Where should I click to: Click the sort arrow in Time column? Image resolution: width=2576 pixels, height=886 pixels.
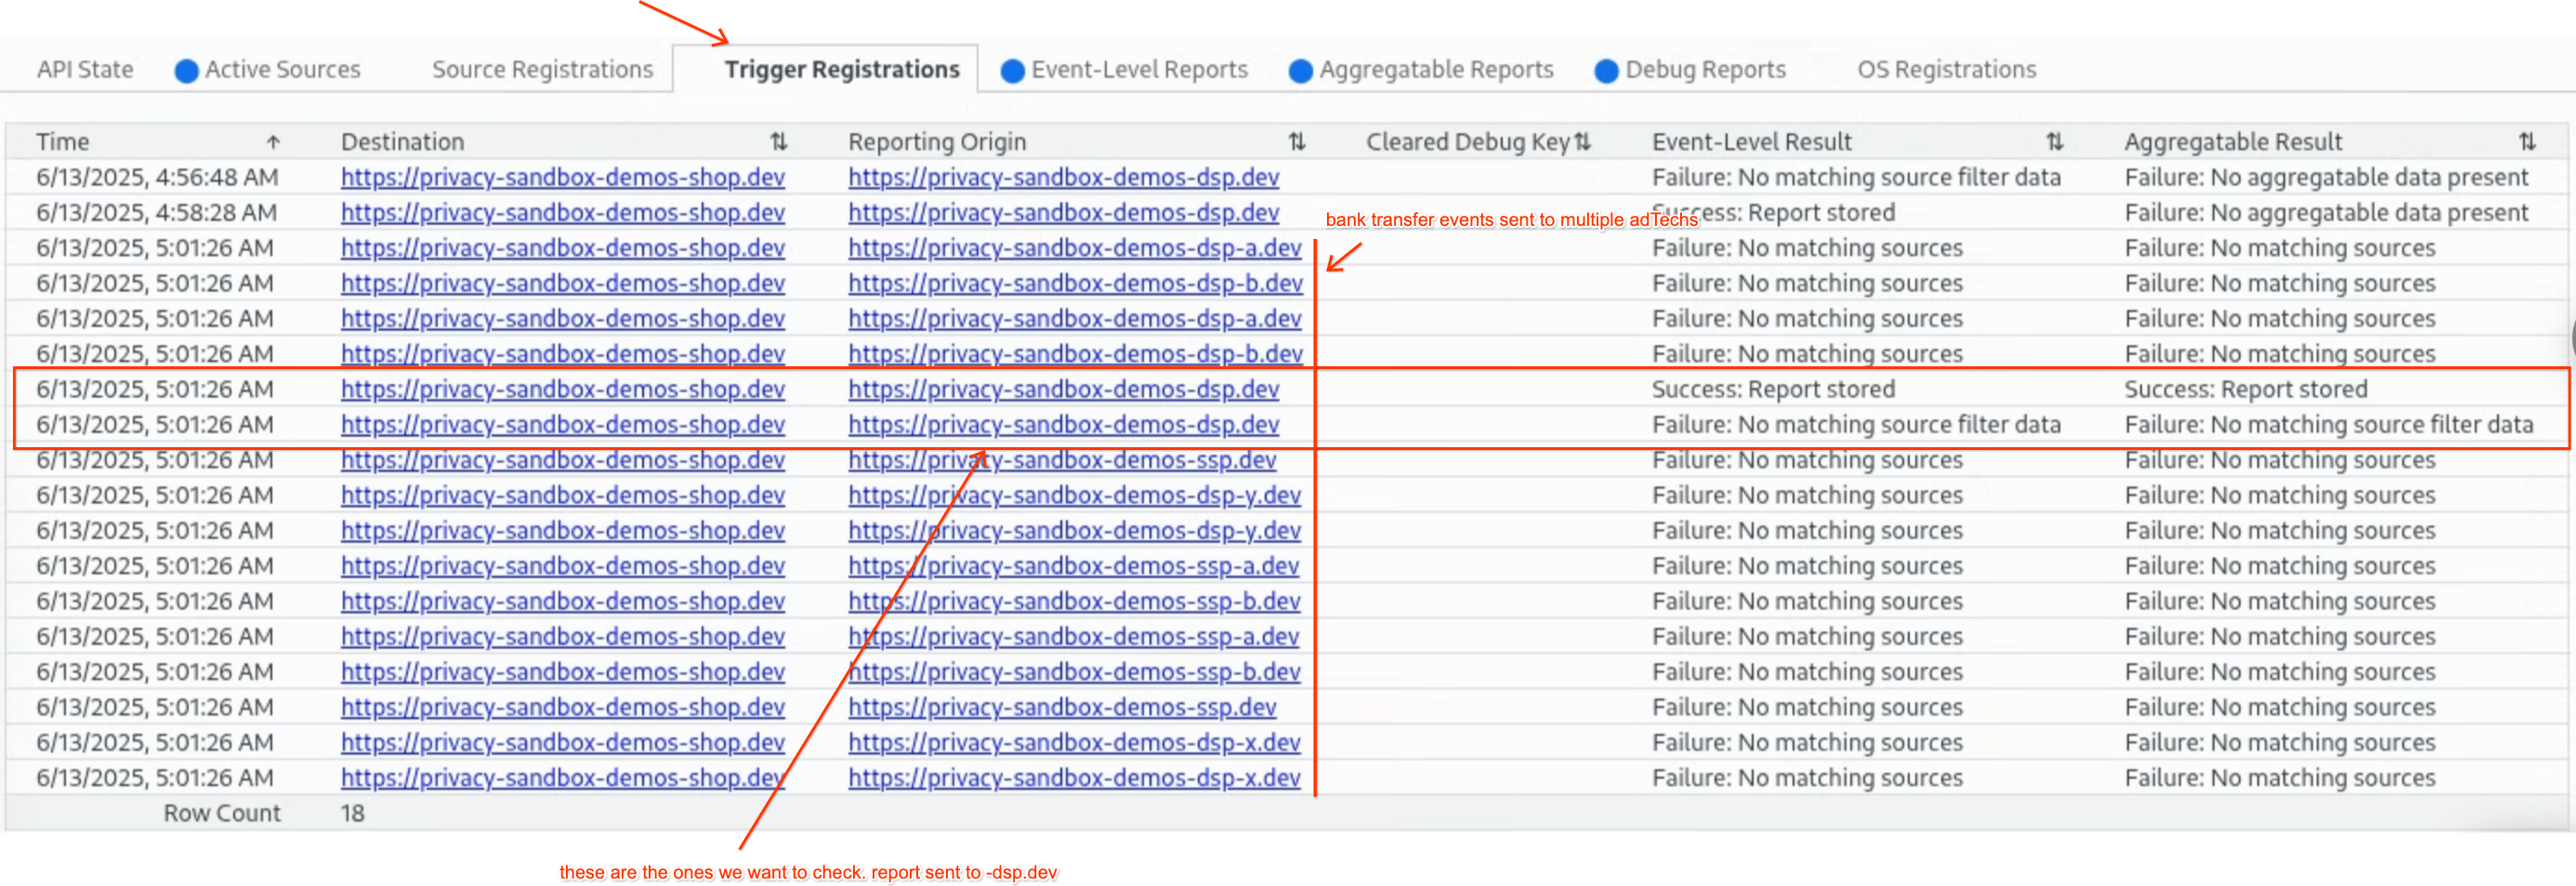point(273,142)
